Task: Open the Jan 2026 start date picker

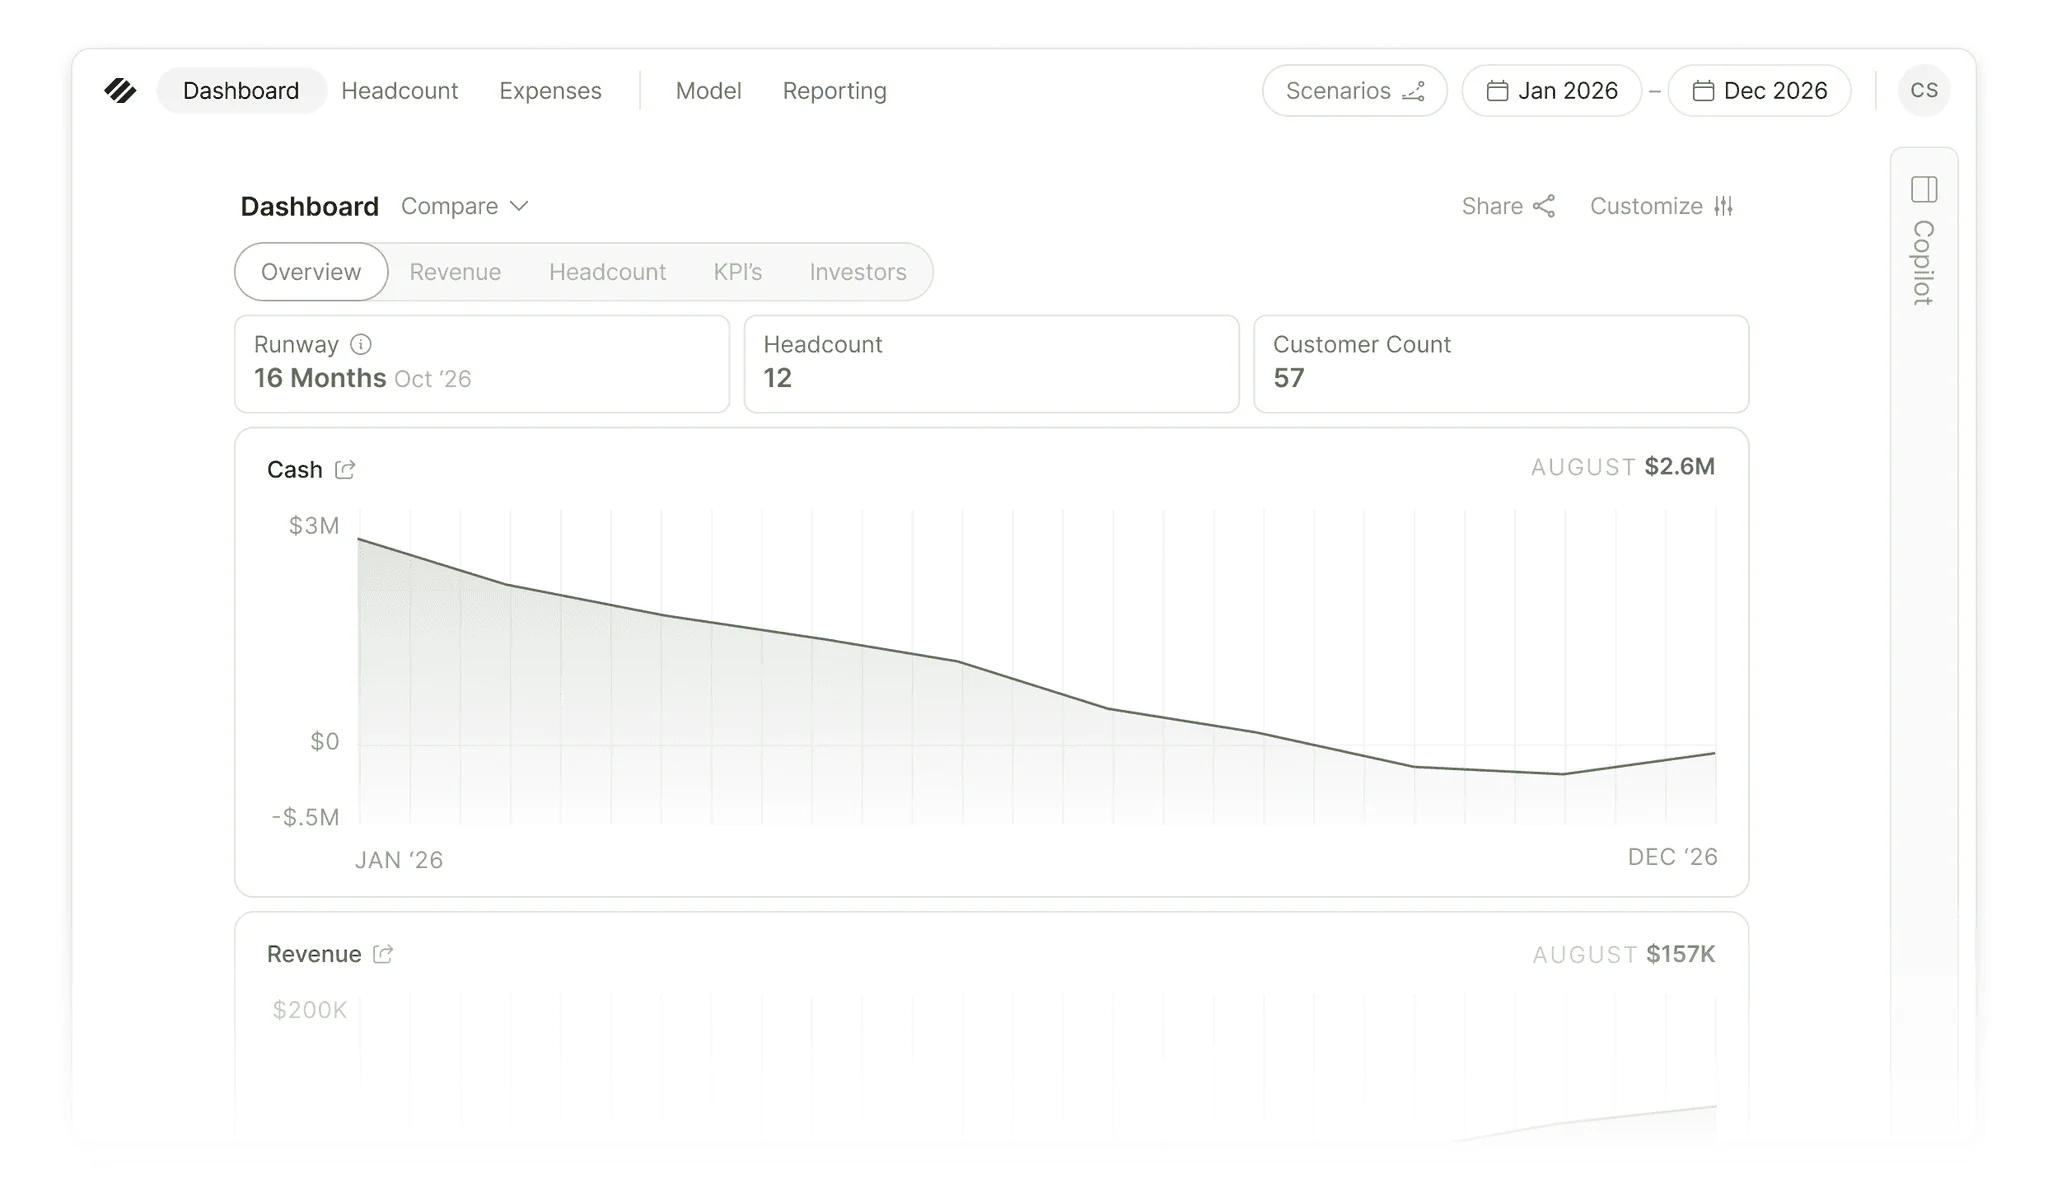Action: pyautogui.click(x=1552, y=91)
